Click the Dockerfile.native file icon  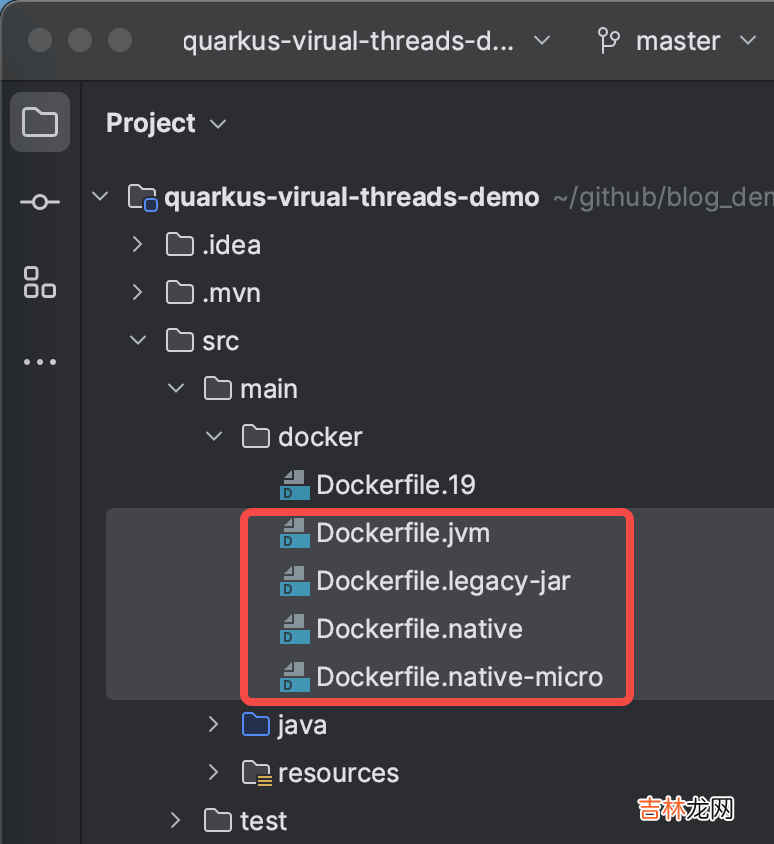coord(295,629)
